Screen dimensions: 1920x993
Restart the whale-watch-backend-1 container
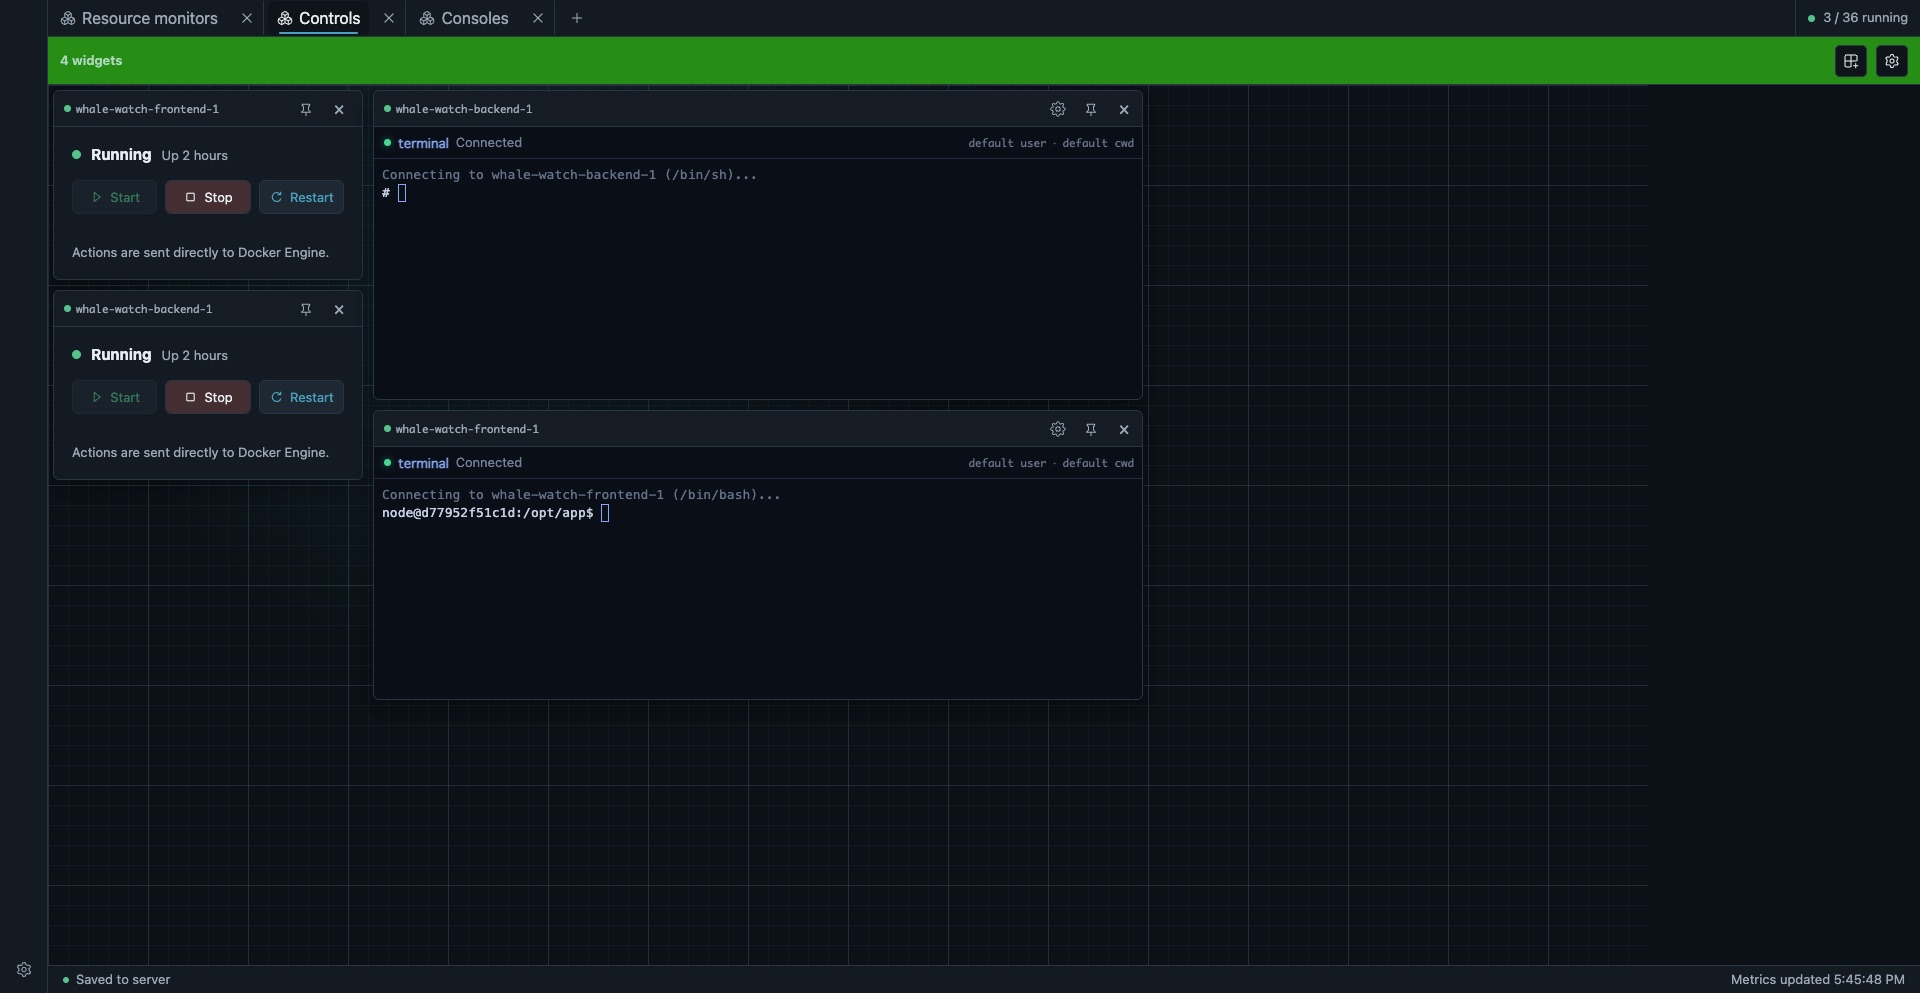pos(301,397)
